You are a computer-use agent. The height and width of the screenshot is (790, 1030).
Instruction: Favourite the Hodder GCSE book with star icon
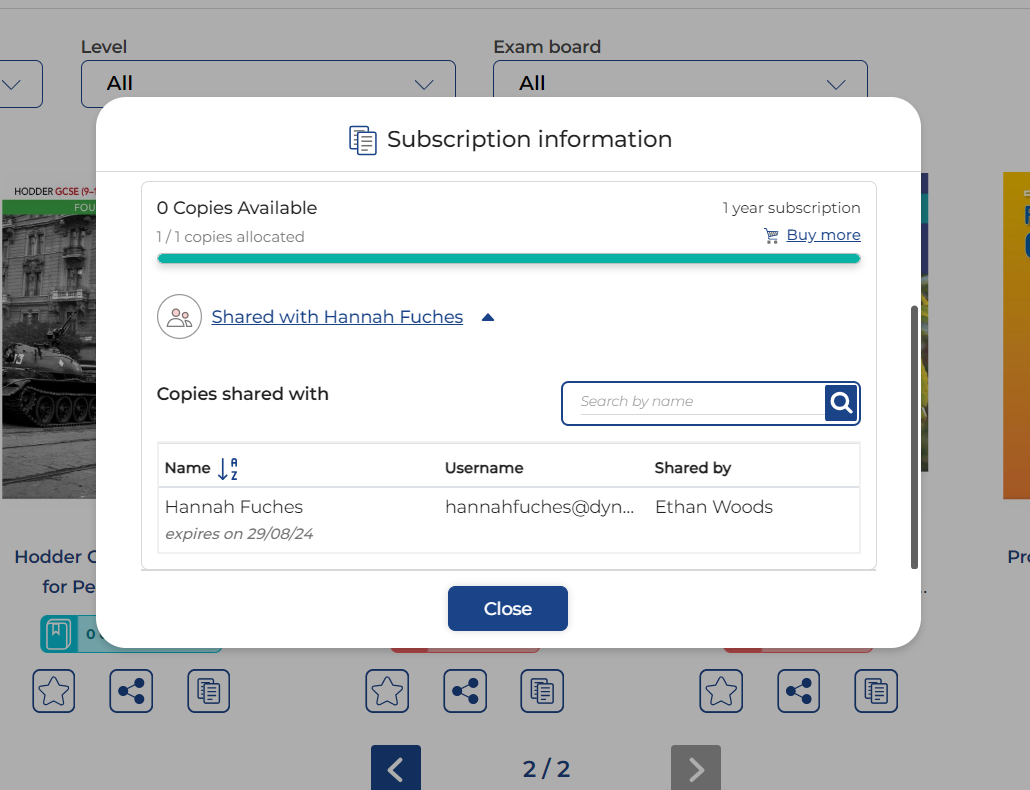coord(54,691)
